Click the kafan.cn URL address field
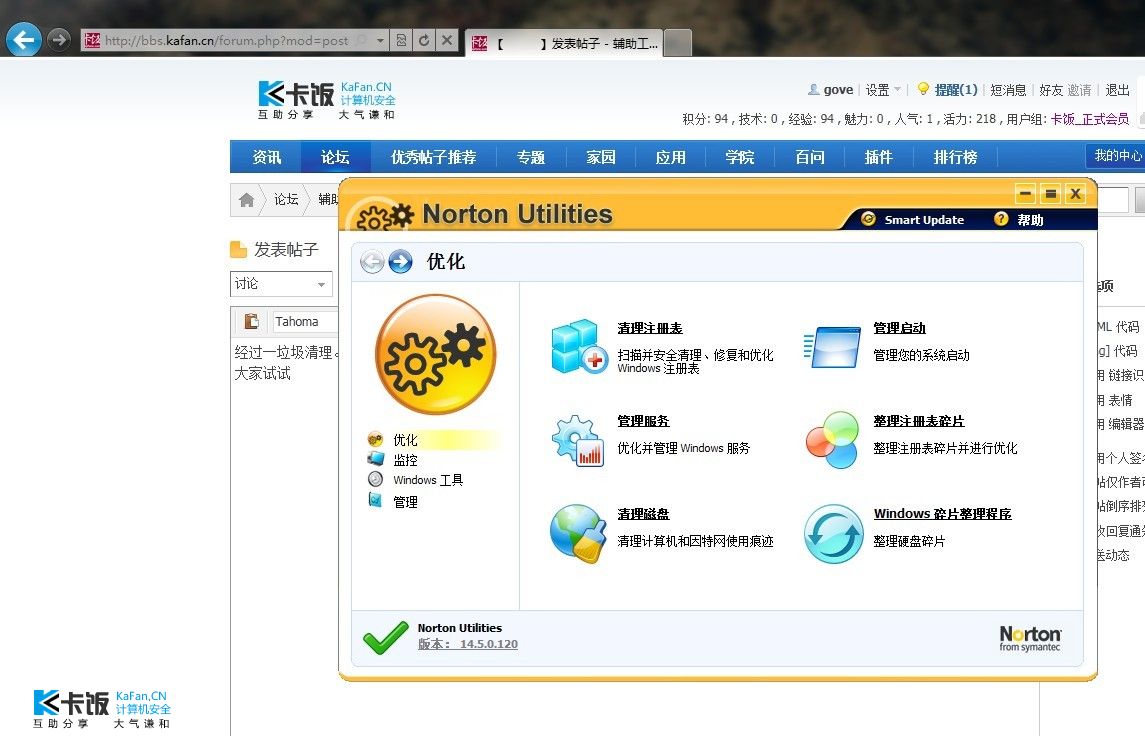 226,41
